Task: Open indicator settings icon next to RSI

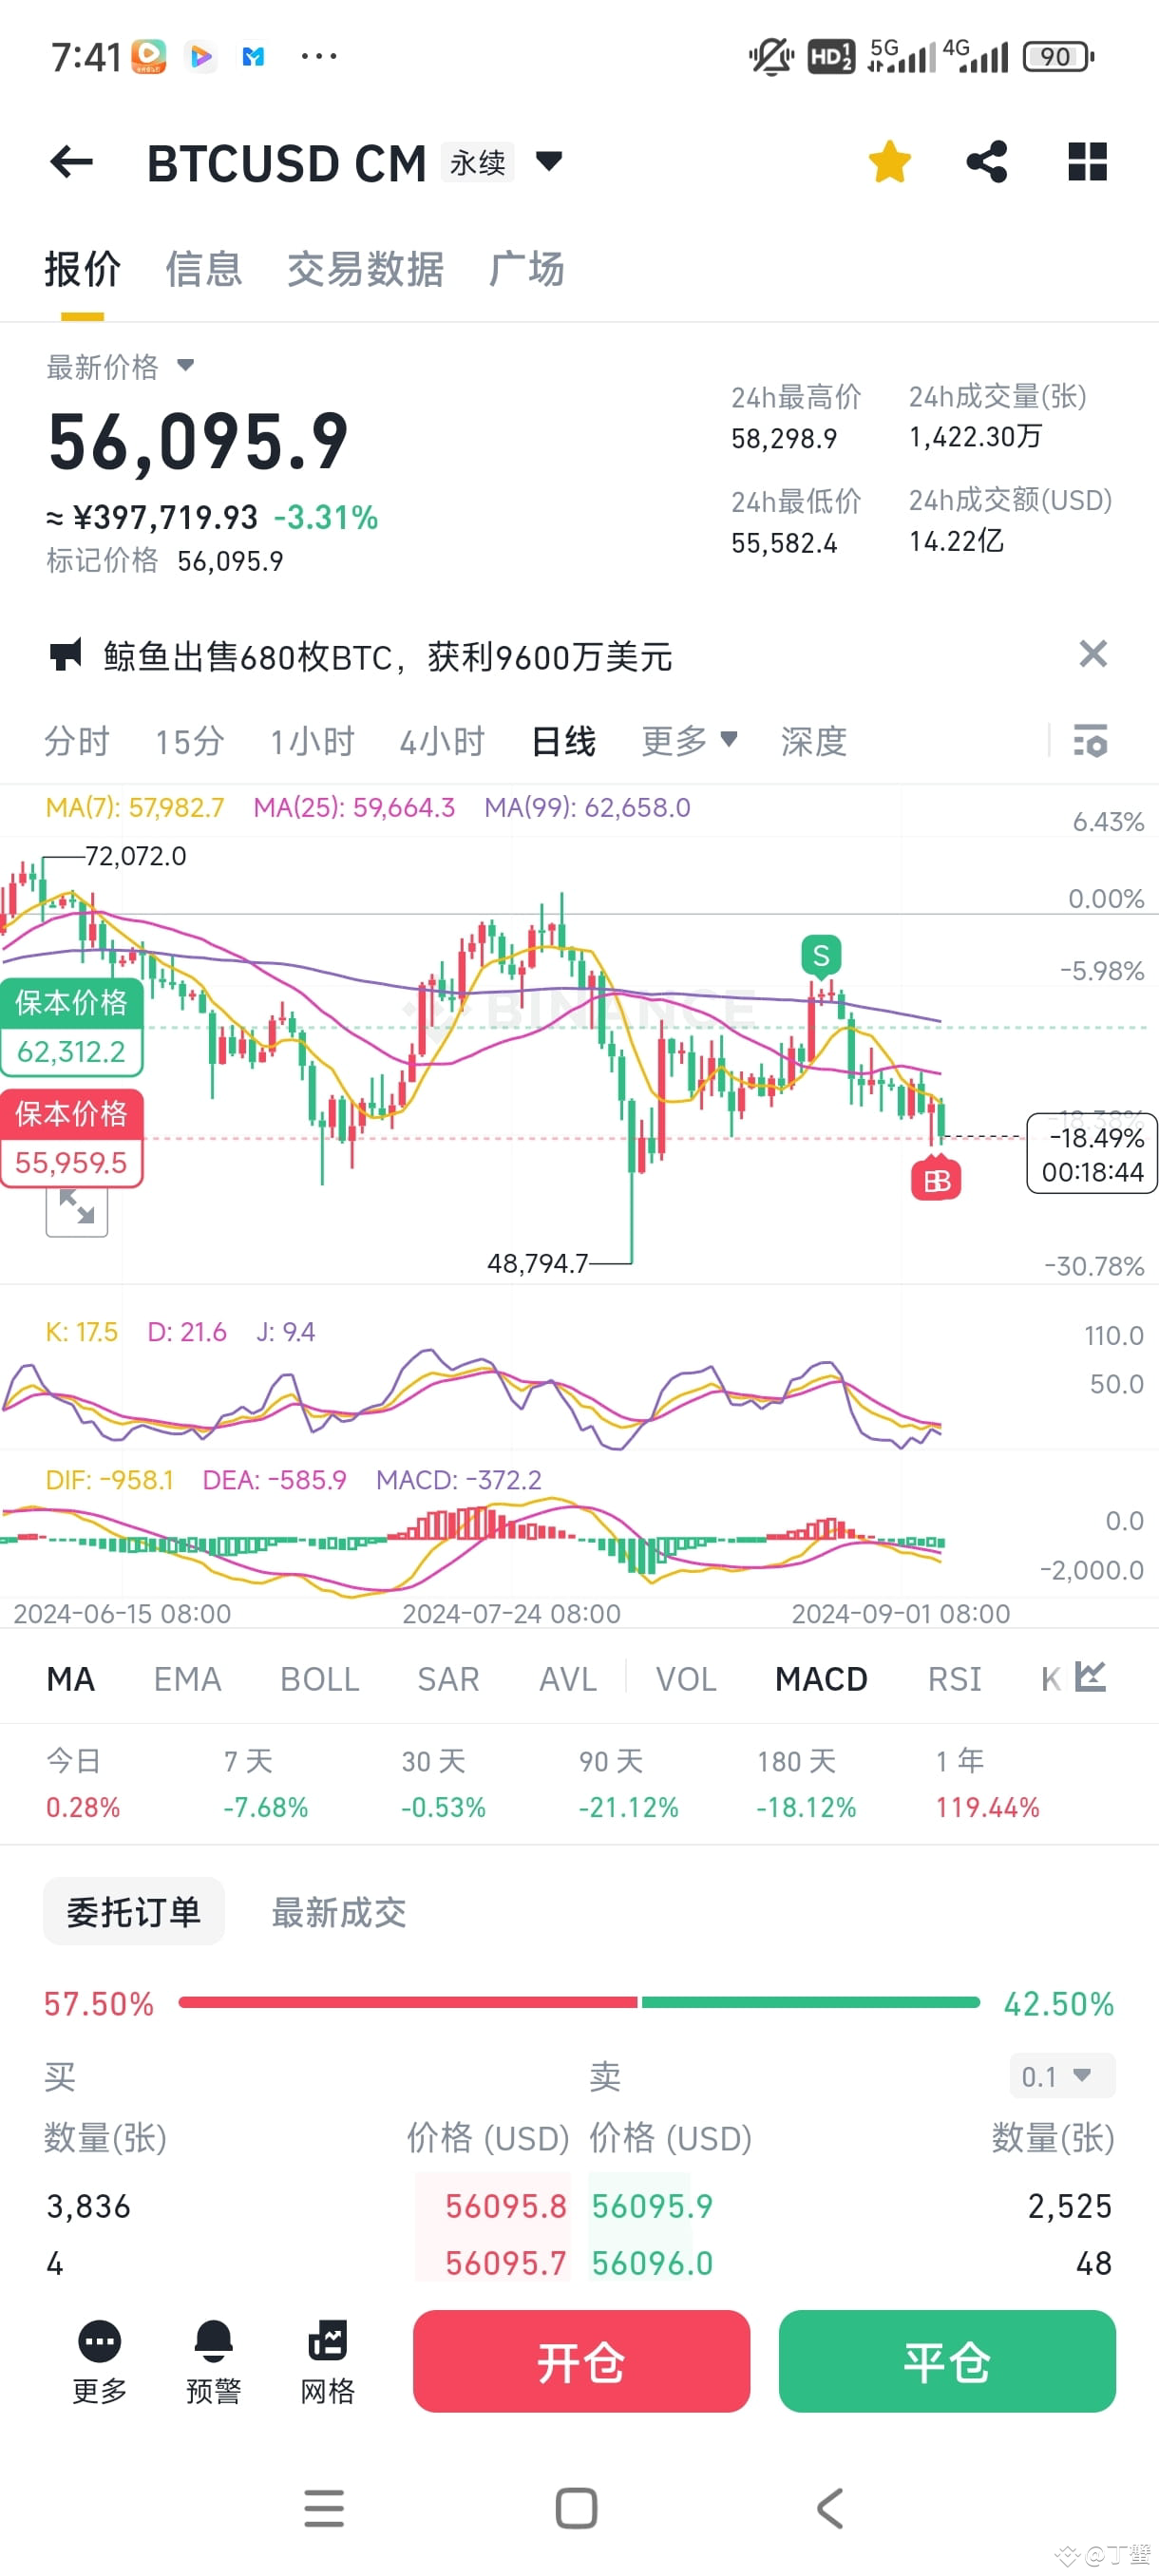Action: pos(1090,1677)
